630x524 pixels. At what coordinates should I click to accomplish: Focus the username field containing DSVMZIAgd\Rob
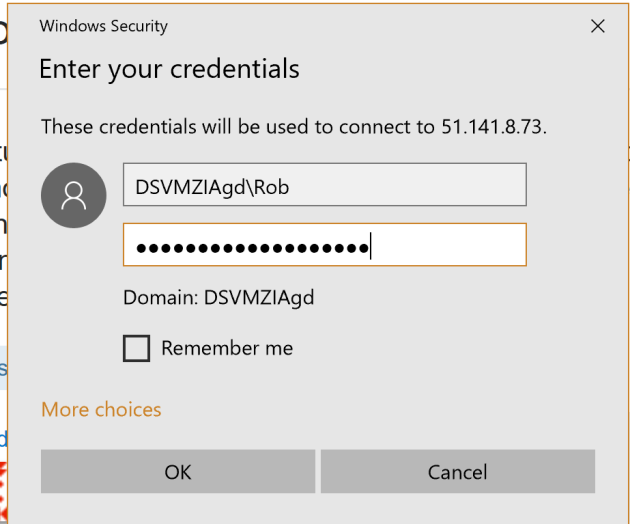324,185
